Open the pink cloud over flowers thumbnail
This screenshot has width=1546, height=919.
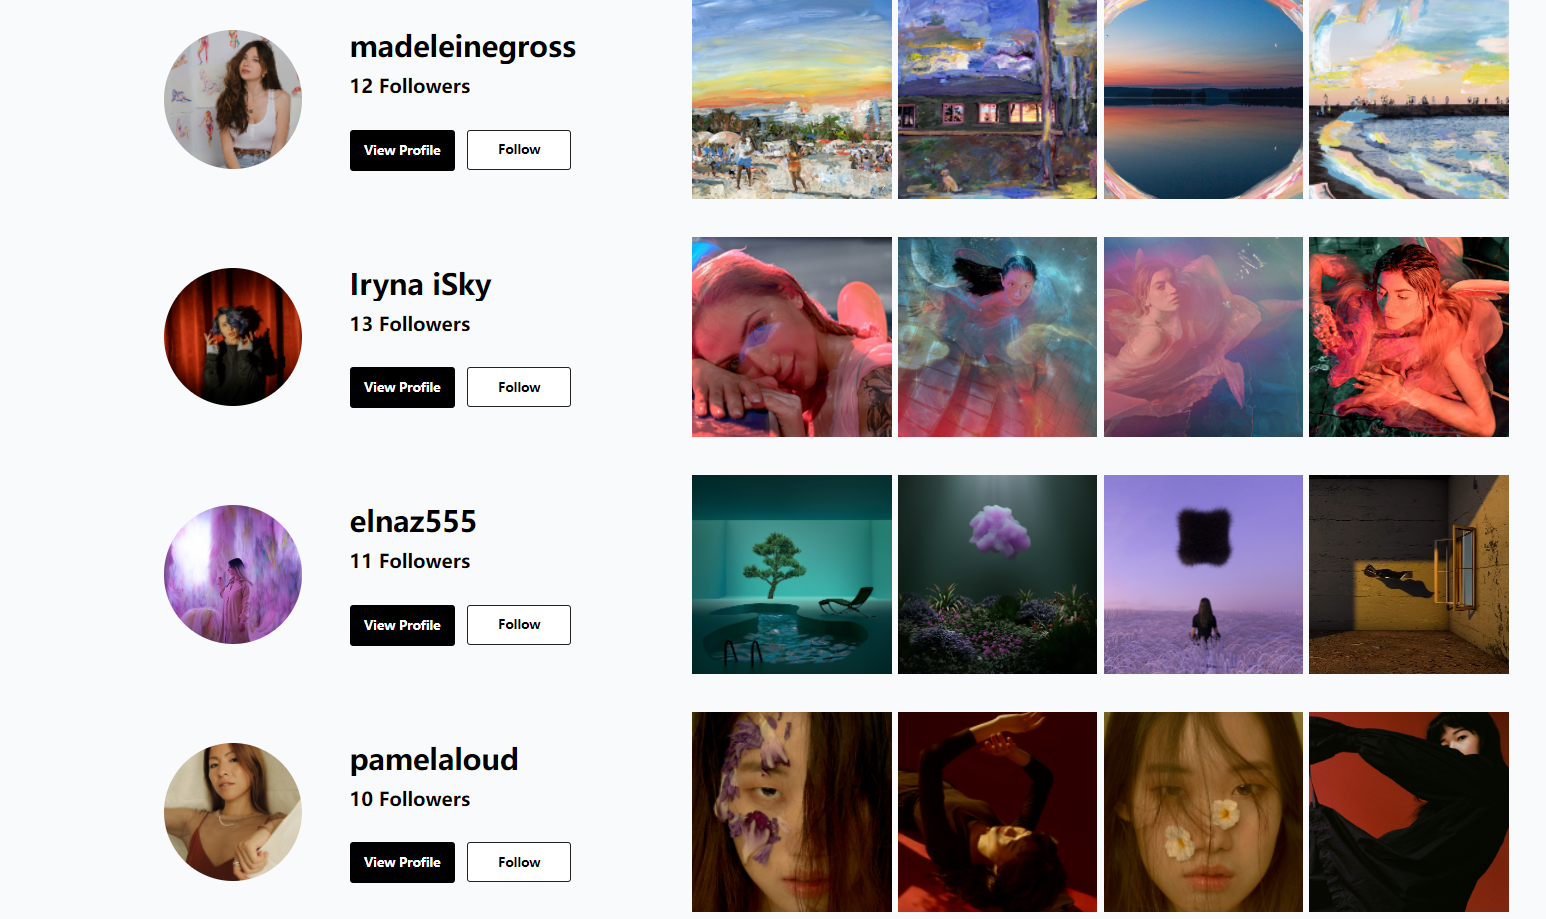[x=997, y=574]
